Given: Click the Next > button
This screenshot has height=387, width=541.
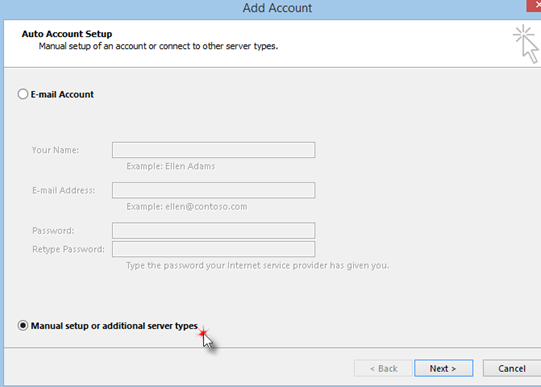Looking at the screenshot, I should point(443,368).
